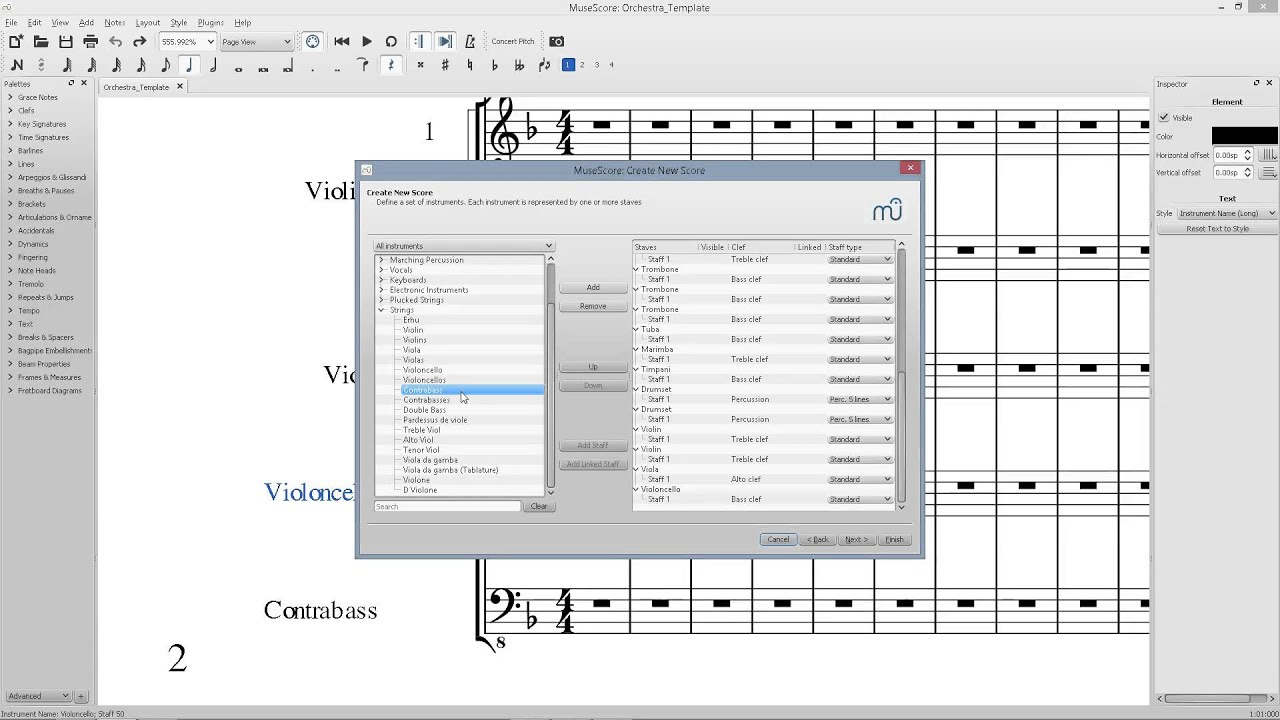Viewport: 1280px width, 720px height.
Task: Select the quarter note duration
Action: tap(189, 65)
